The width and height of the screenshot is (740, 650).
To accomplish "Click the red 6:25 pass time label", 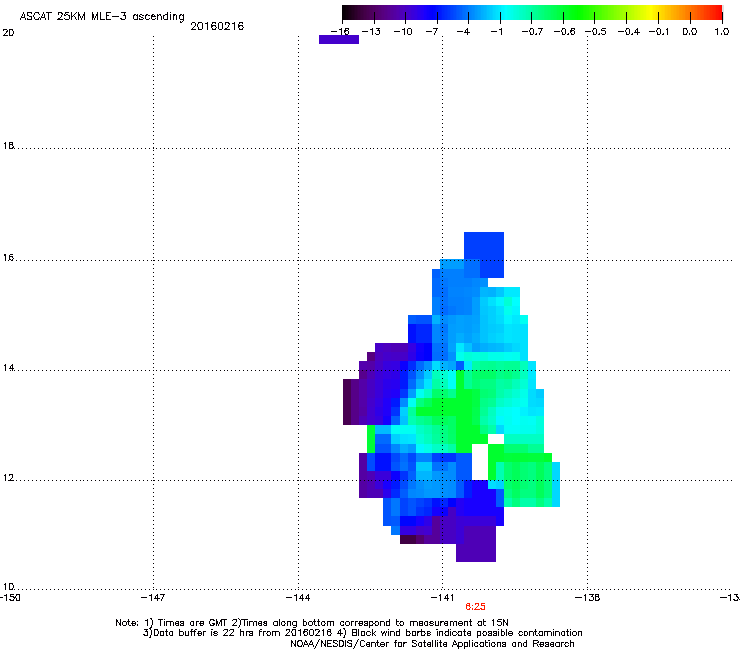I will (x=475, y=607).
